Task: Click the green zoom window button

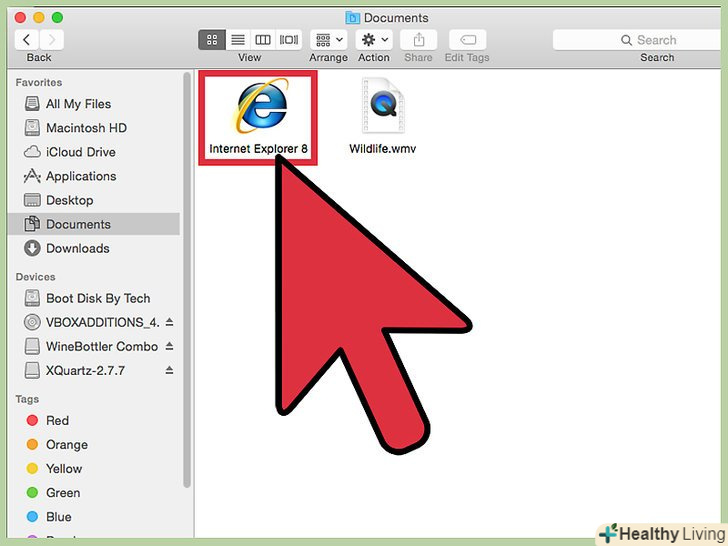Action: click(x=57, y=18)
